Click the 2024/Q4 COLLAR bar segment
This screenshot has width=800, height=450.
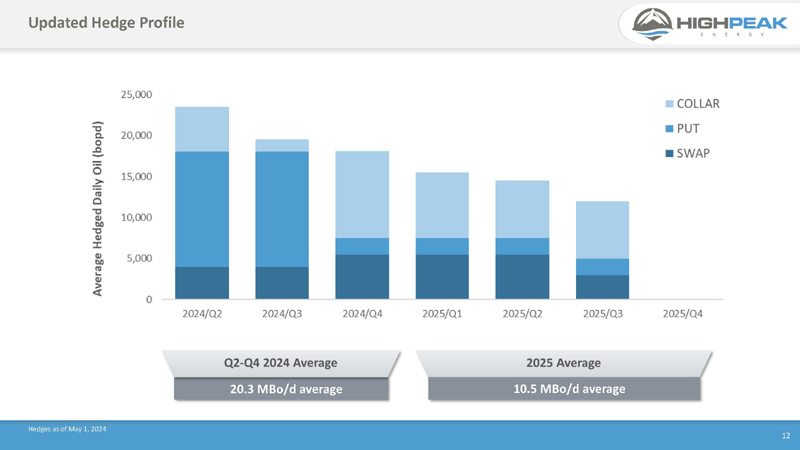(x=362, y=194)
